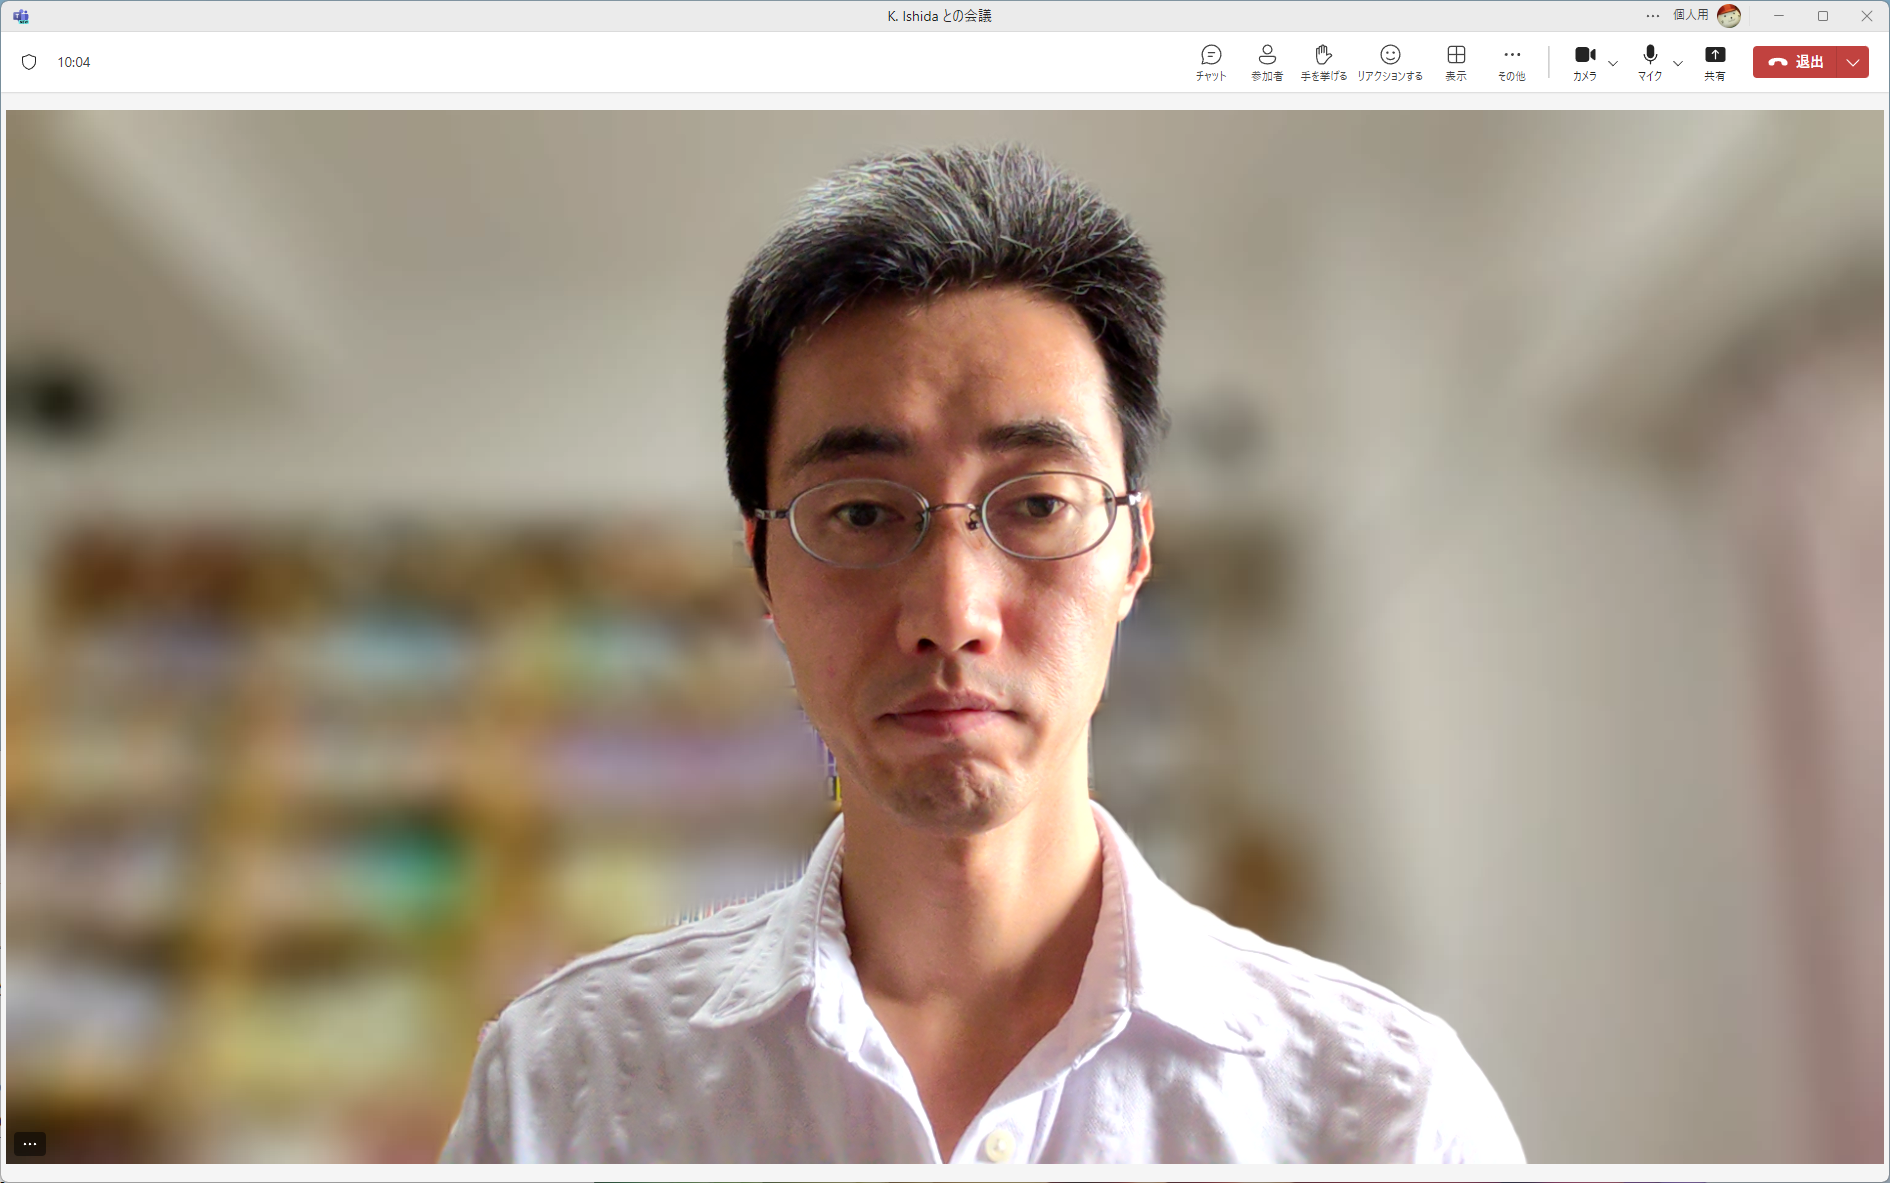Open the 表示 view layout options
1890x1183 pixels.
[x=1455, y=61]
